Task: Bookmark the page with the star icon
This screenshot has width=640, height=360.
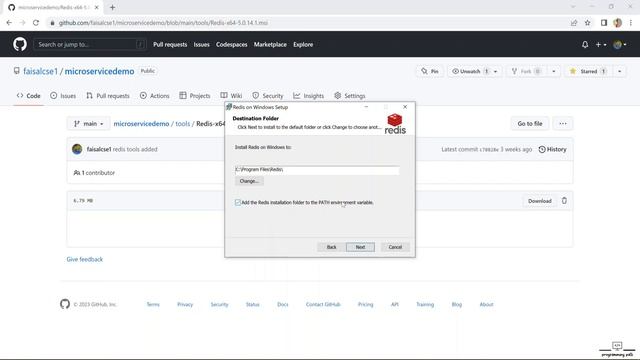Action: click(587, 23)
